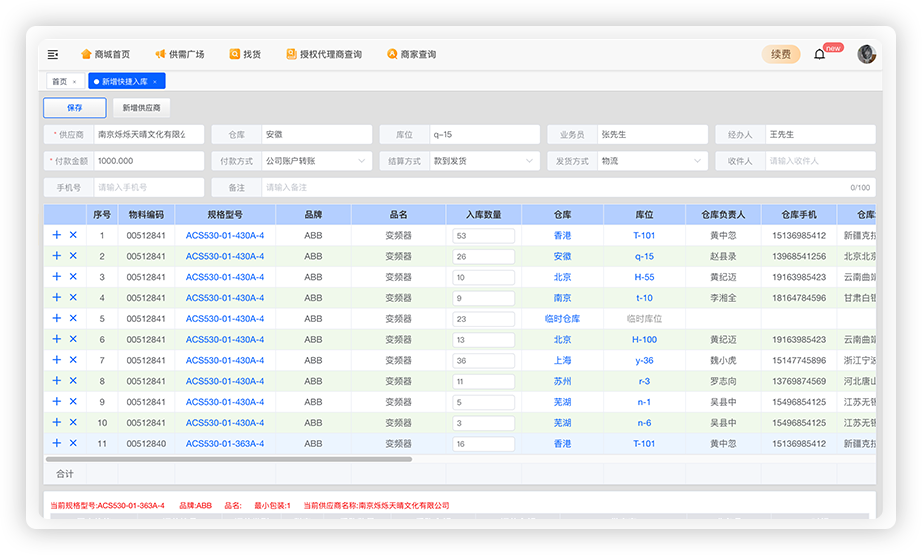The width and height of the screenshot is (922, 555).
Task: Delete row 8 with the X icon
Action: tap(73, 381)
